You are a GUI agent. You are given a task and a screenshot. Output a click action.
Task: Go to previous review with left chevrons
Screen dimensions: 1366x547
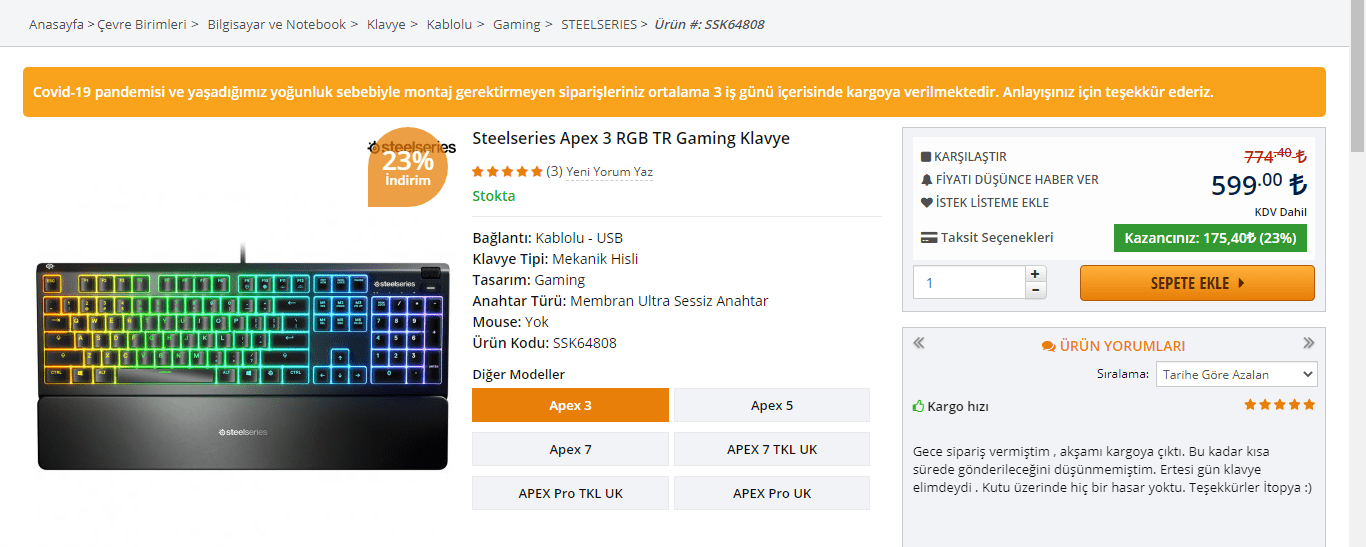click(x=919, y=343)
